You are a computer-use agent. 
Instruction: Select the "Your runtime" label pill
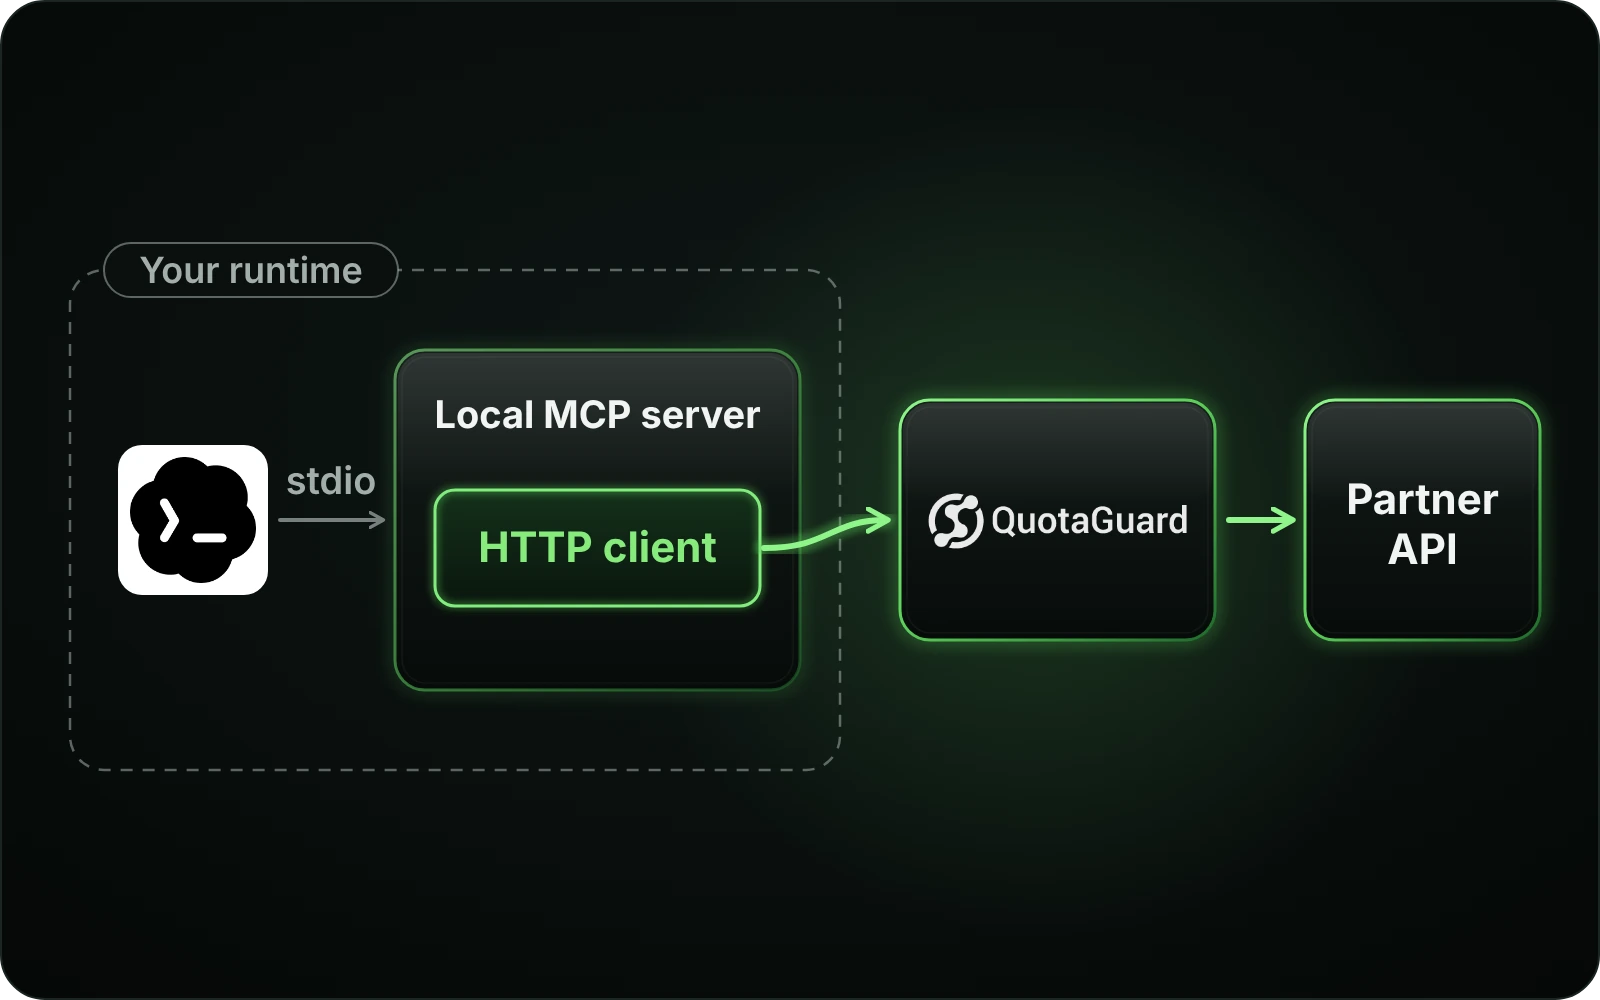tap(251, 270)
